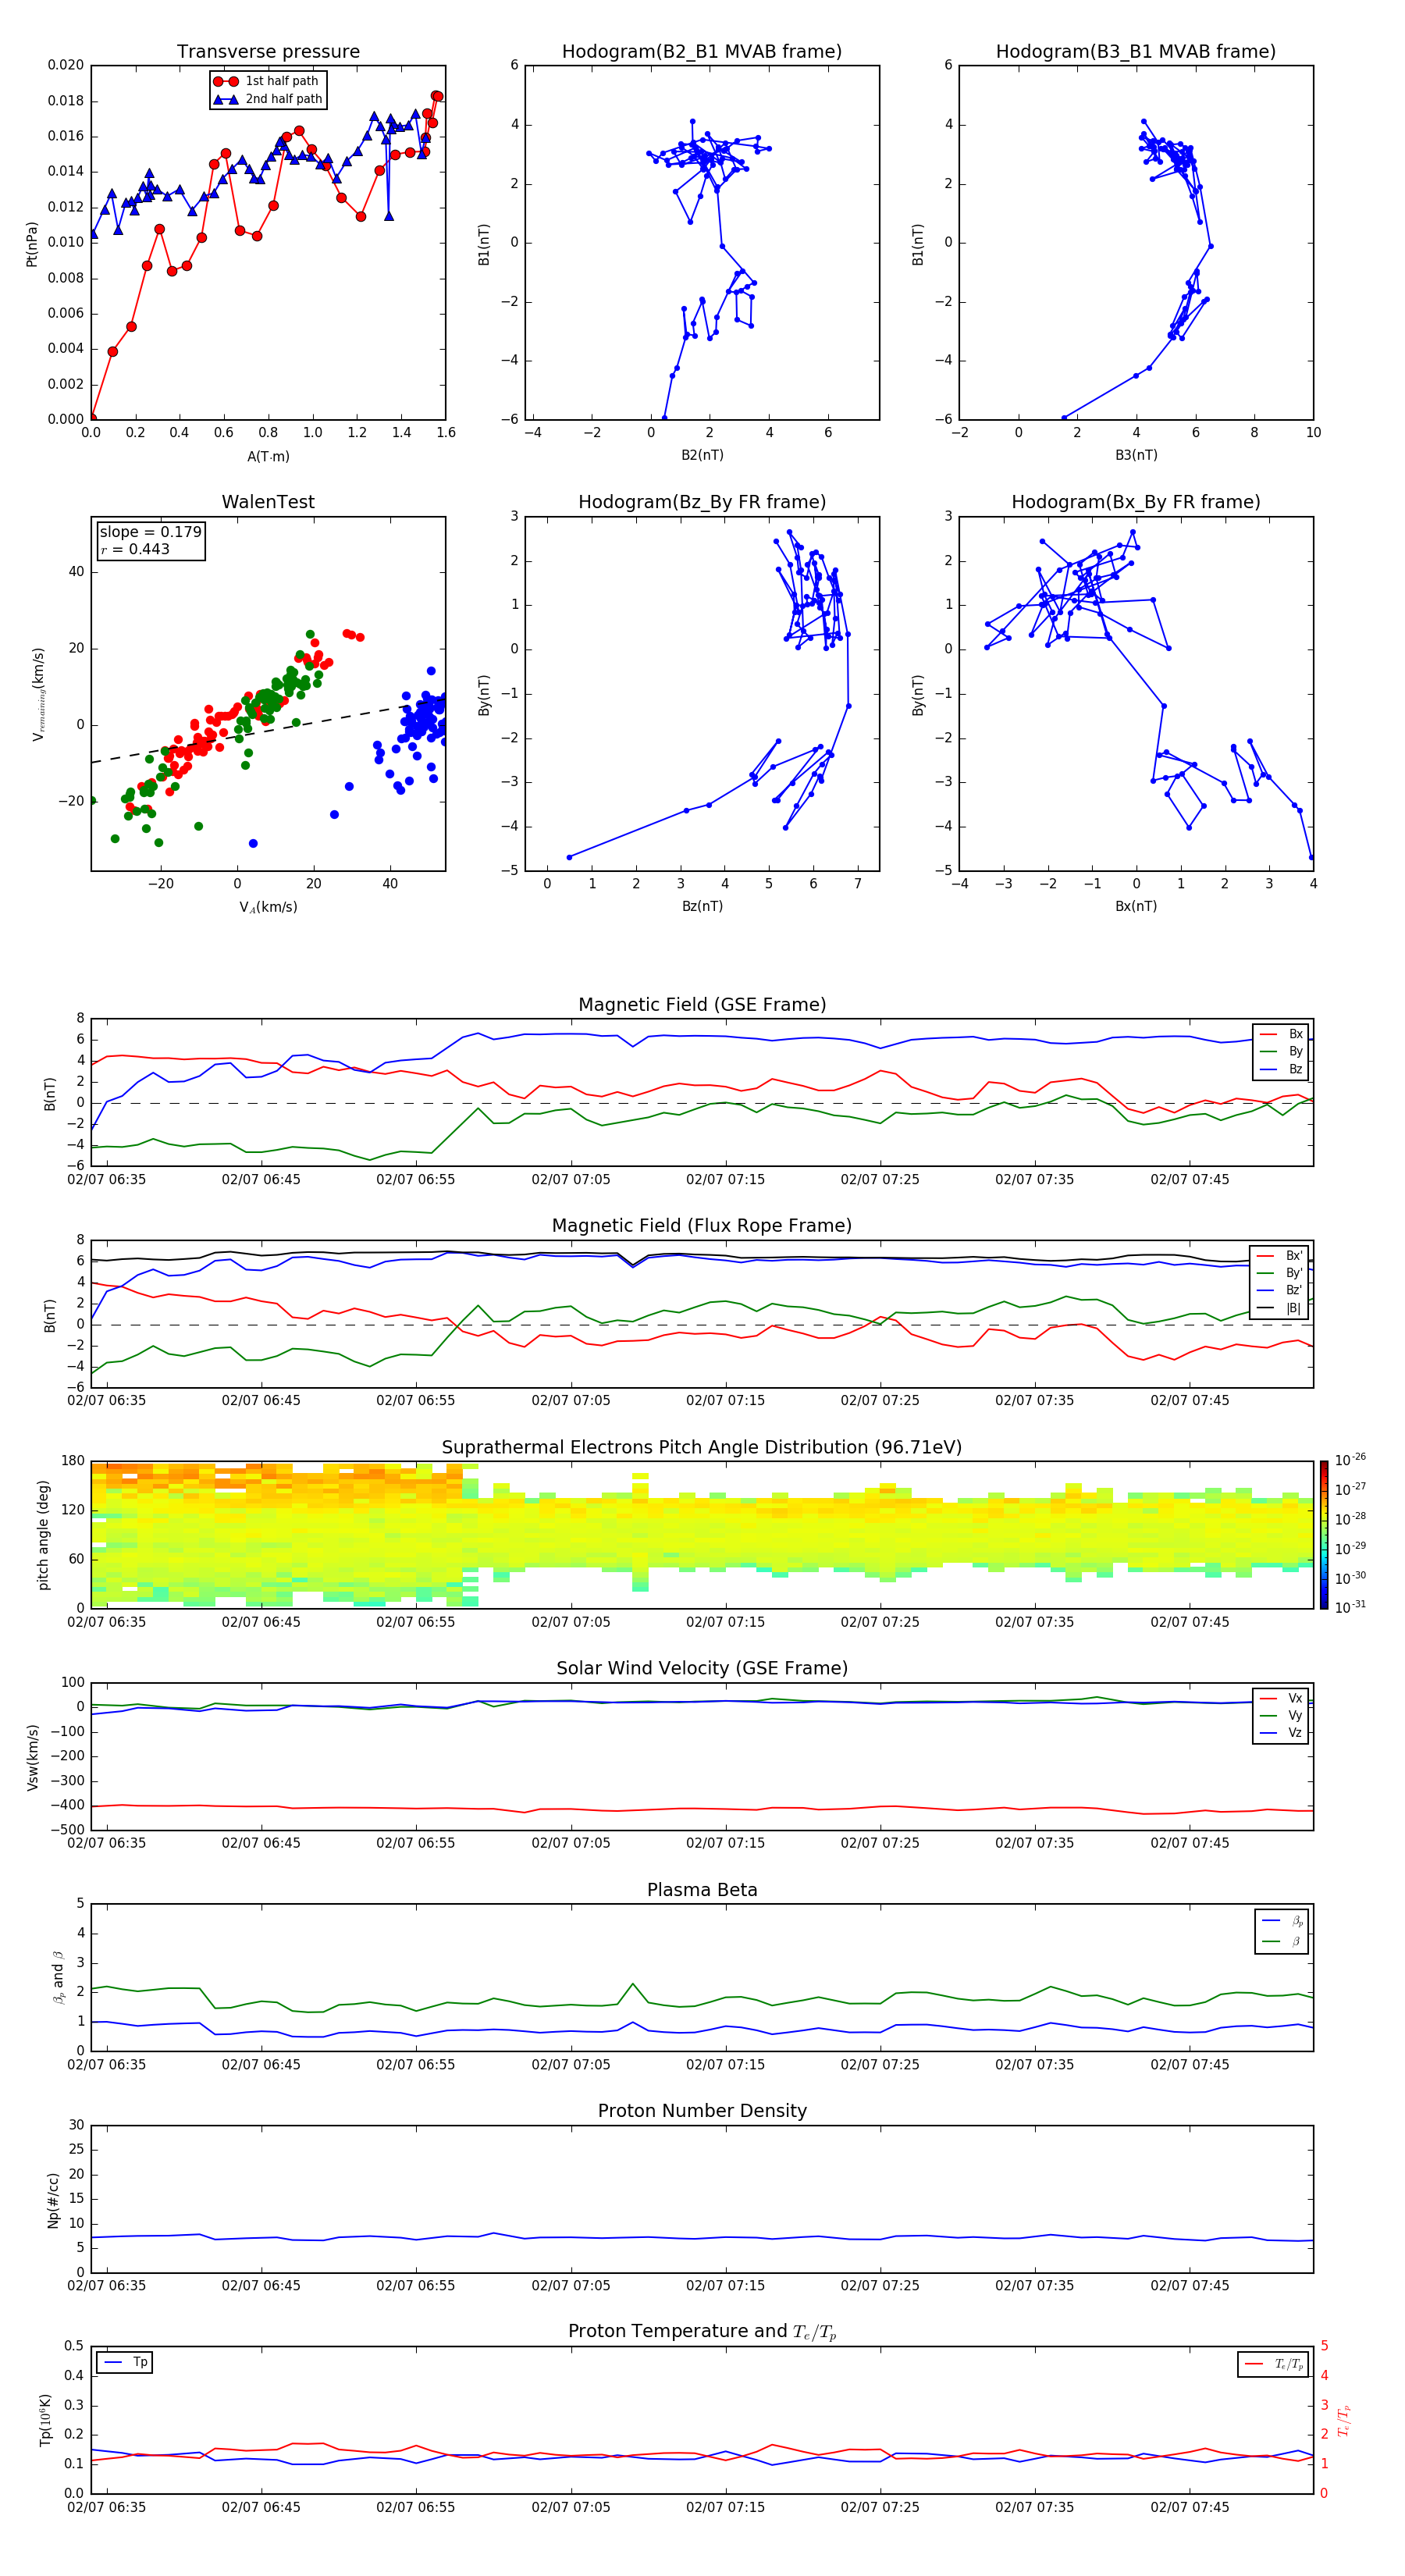The width and height of the screenshot is (1405, 2576).
Task: Select "Bz" in GSE magnetic field legend
Action: coord(1281,1069)
